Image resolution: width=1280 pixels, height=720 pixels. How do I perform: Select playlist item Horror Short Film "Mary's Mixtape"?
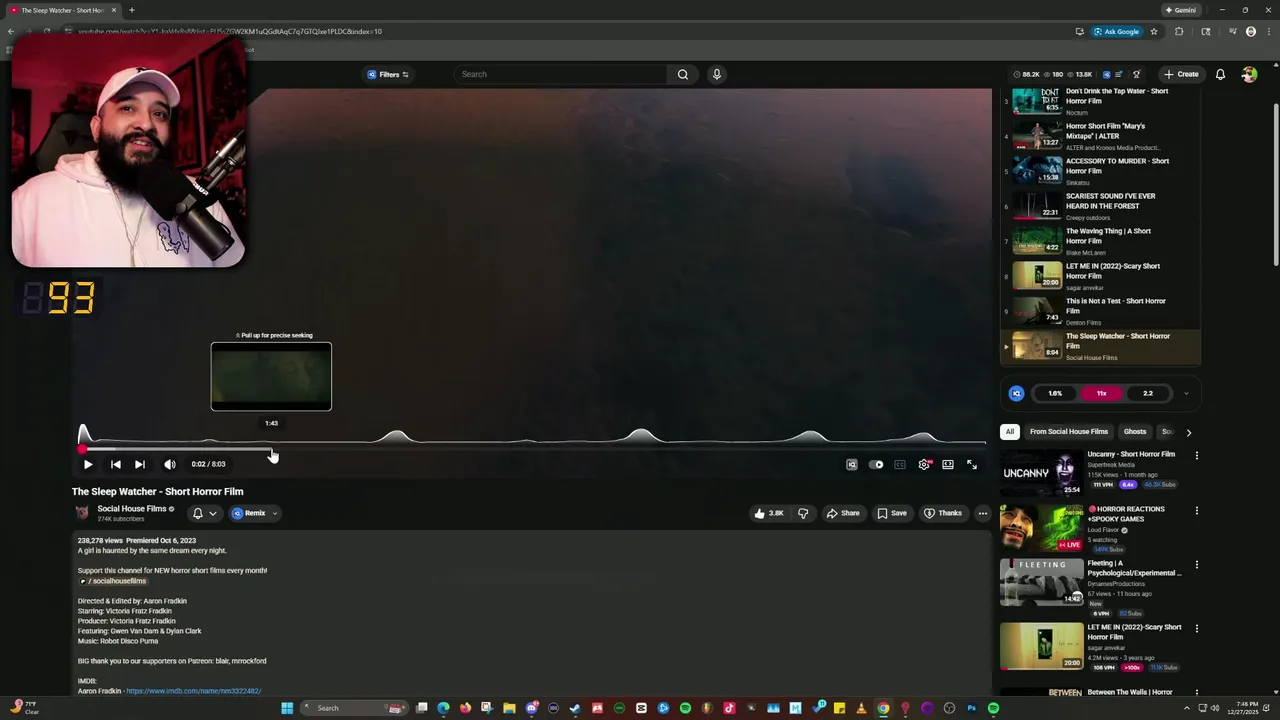click(1100, 136)
